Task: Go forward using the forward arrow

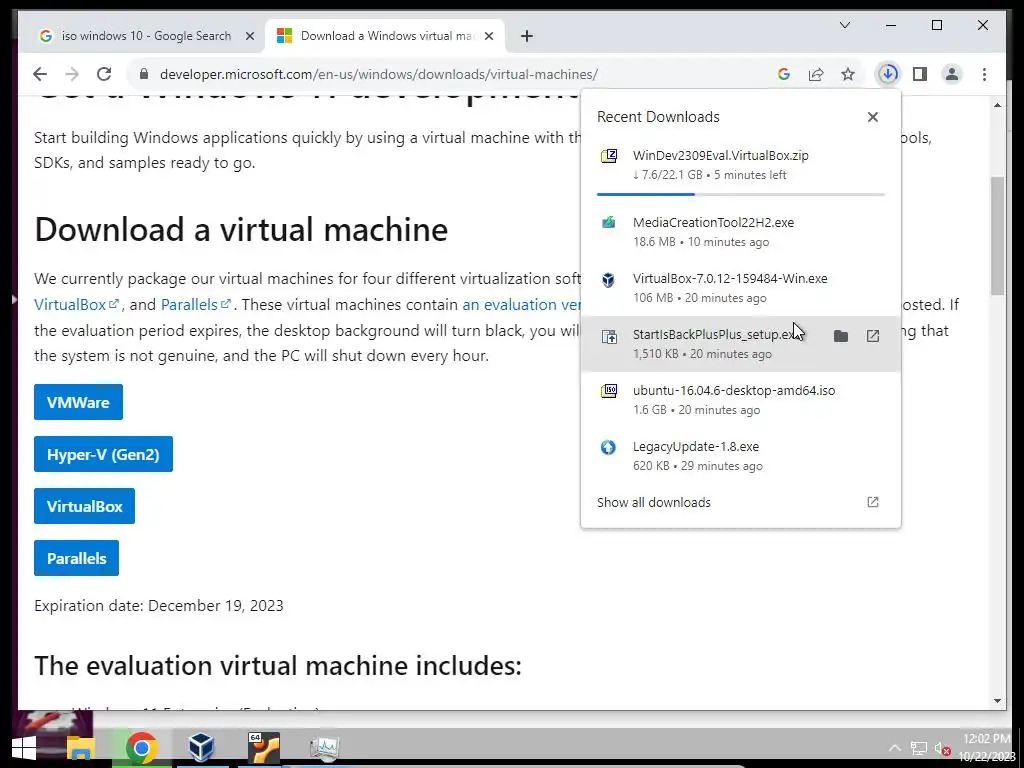Action: (72, 74)
